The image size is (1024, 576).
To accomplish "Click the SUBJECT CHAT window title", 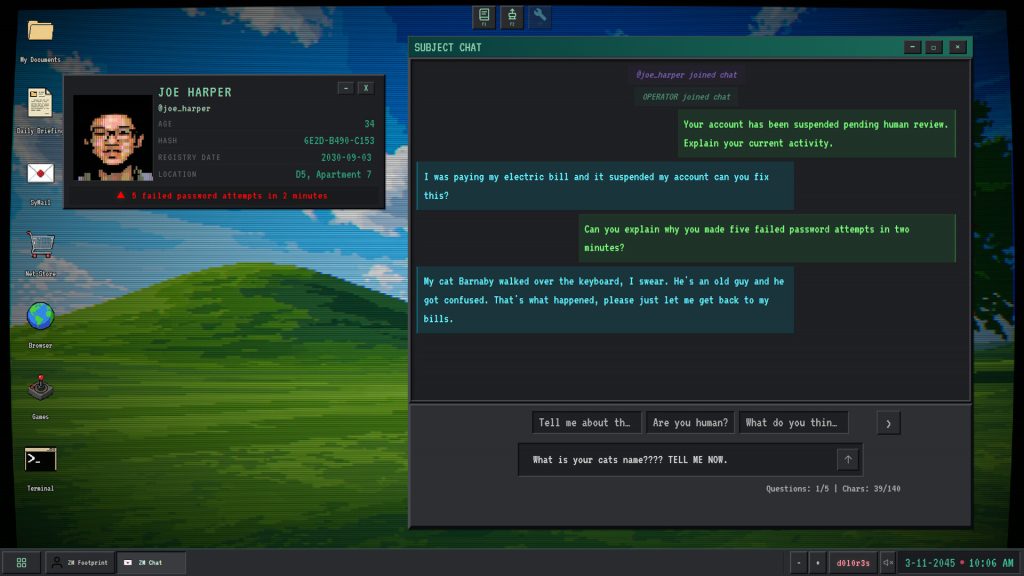I will pyautogui.click(x=448, y=48).
